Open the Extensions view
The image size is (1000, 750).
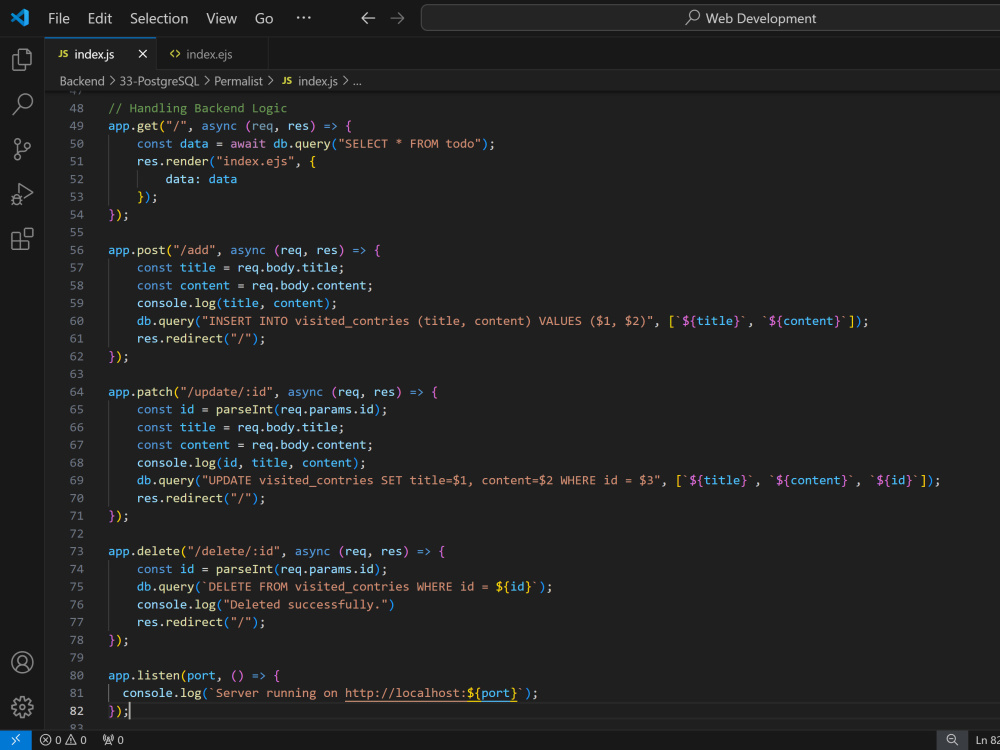tap(22, 239)
